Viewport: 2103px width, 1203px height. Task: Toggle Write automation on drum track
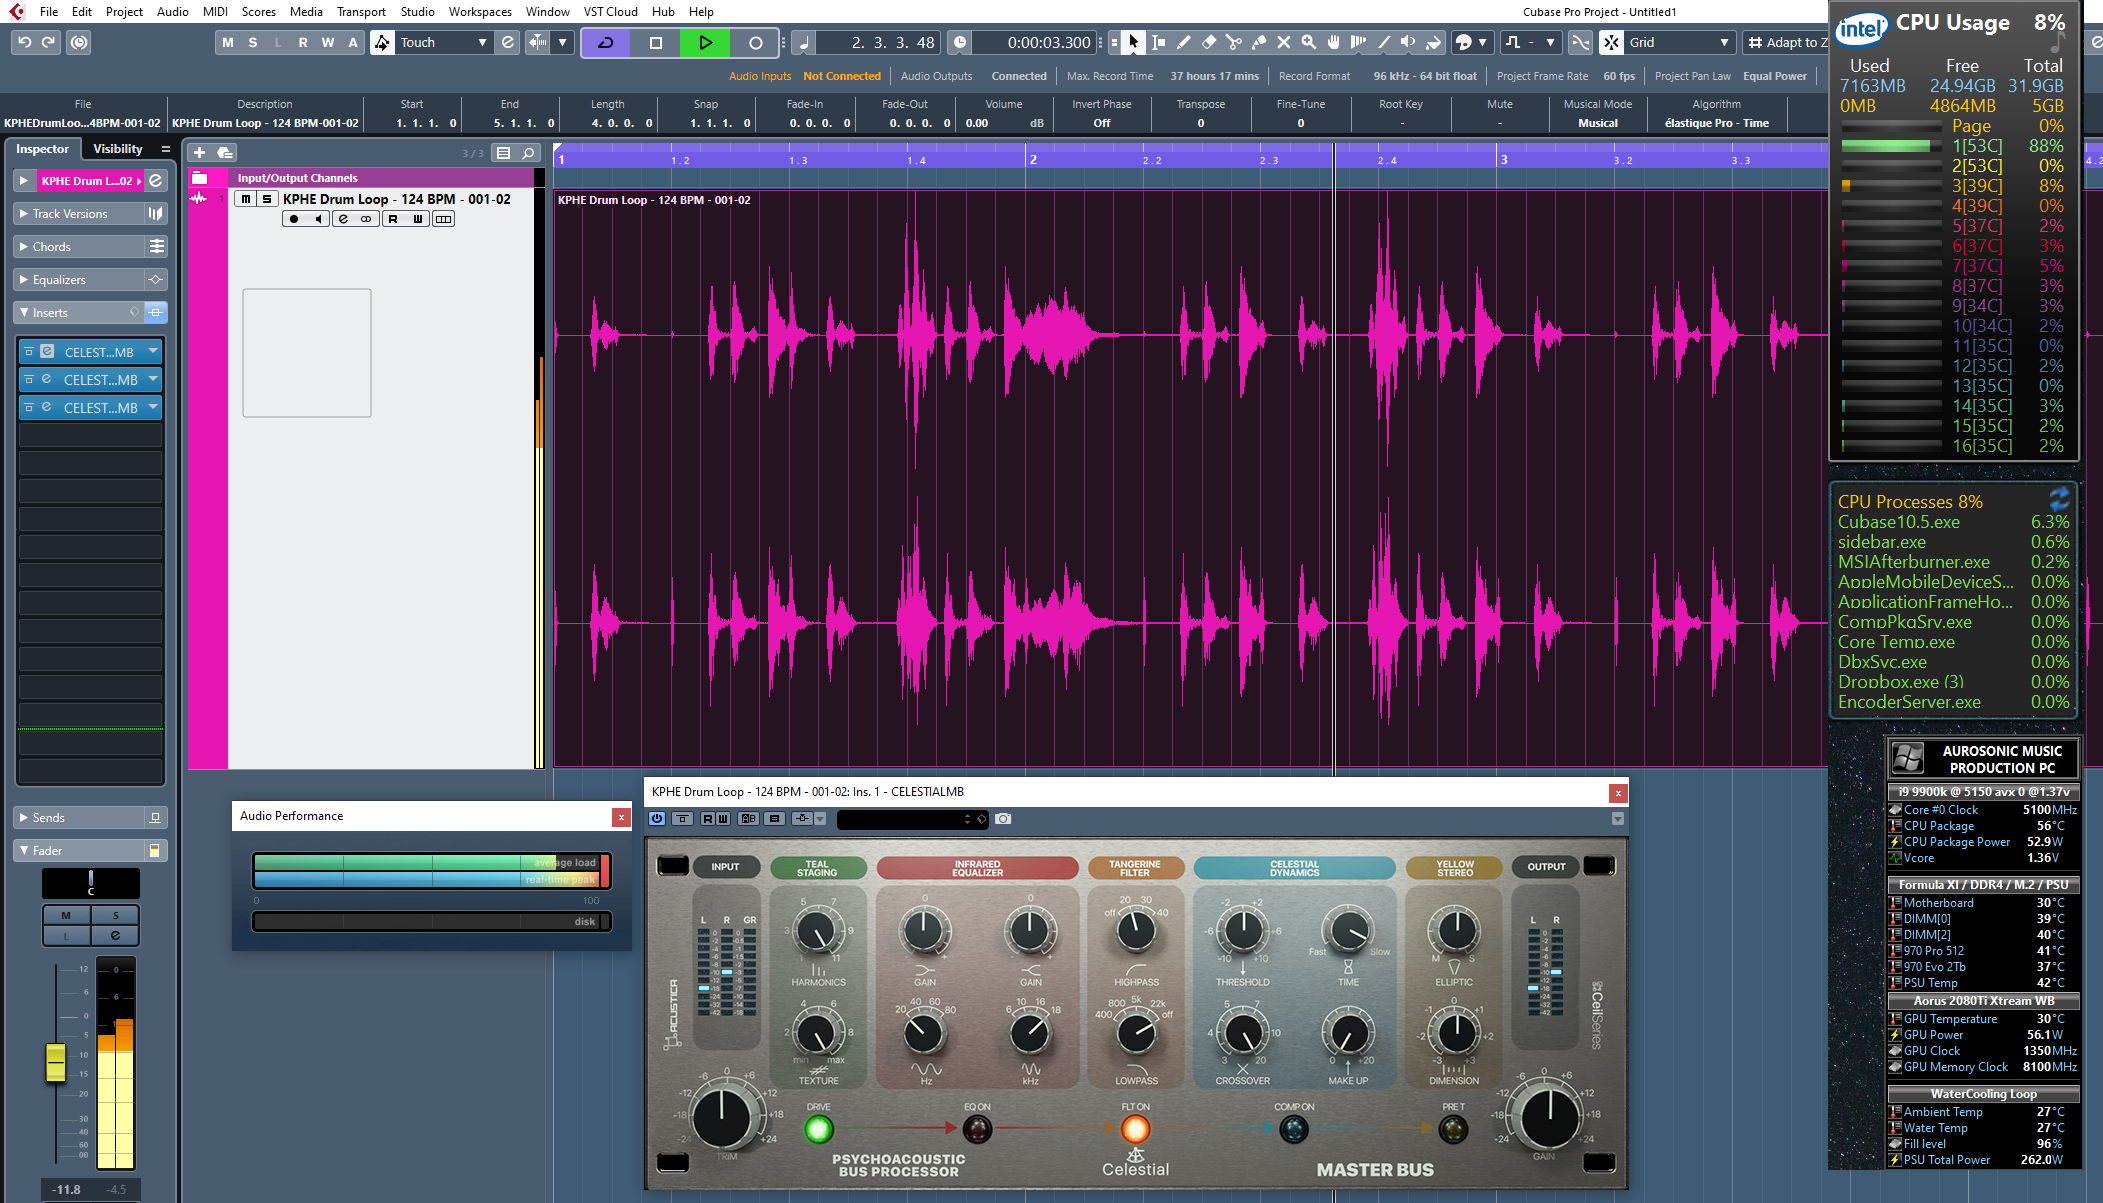pyautogui.click(x=417, y=219)
